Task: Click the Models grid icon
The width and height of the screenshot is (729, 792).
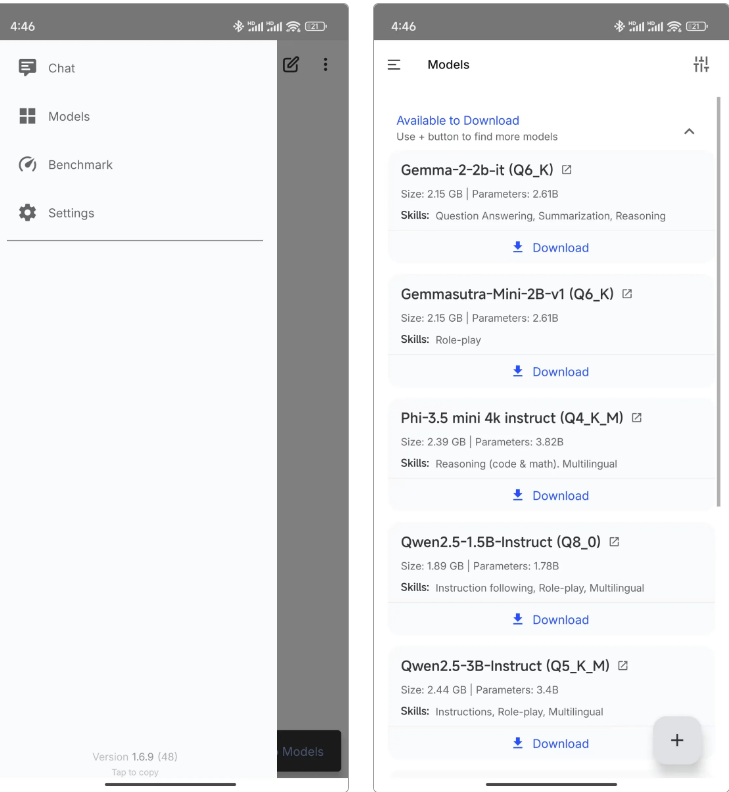Action: pos(27,116)
